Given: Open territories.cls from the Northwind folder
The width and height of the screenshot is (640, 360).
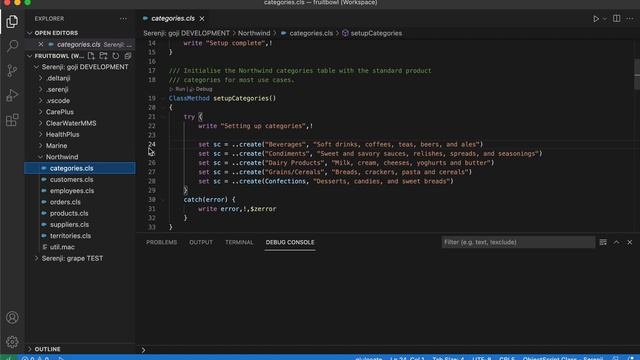Looking at the screenshot, I should tap(70, 236).
